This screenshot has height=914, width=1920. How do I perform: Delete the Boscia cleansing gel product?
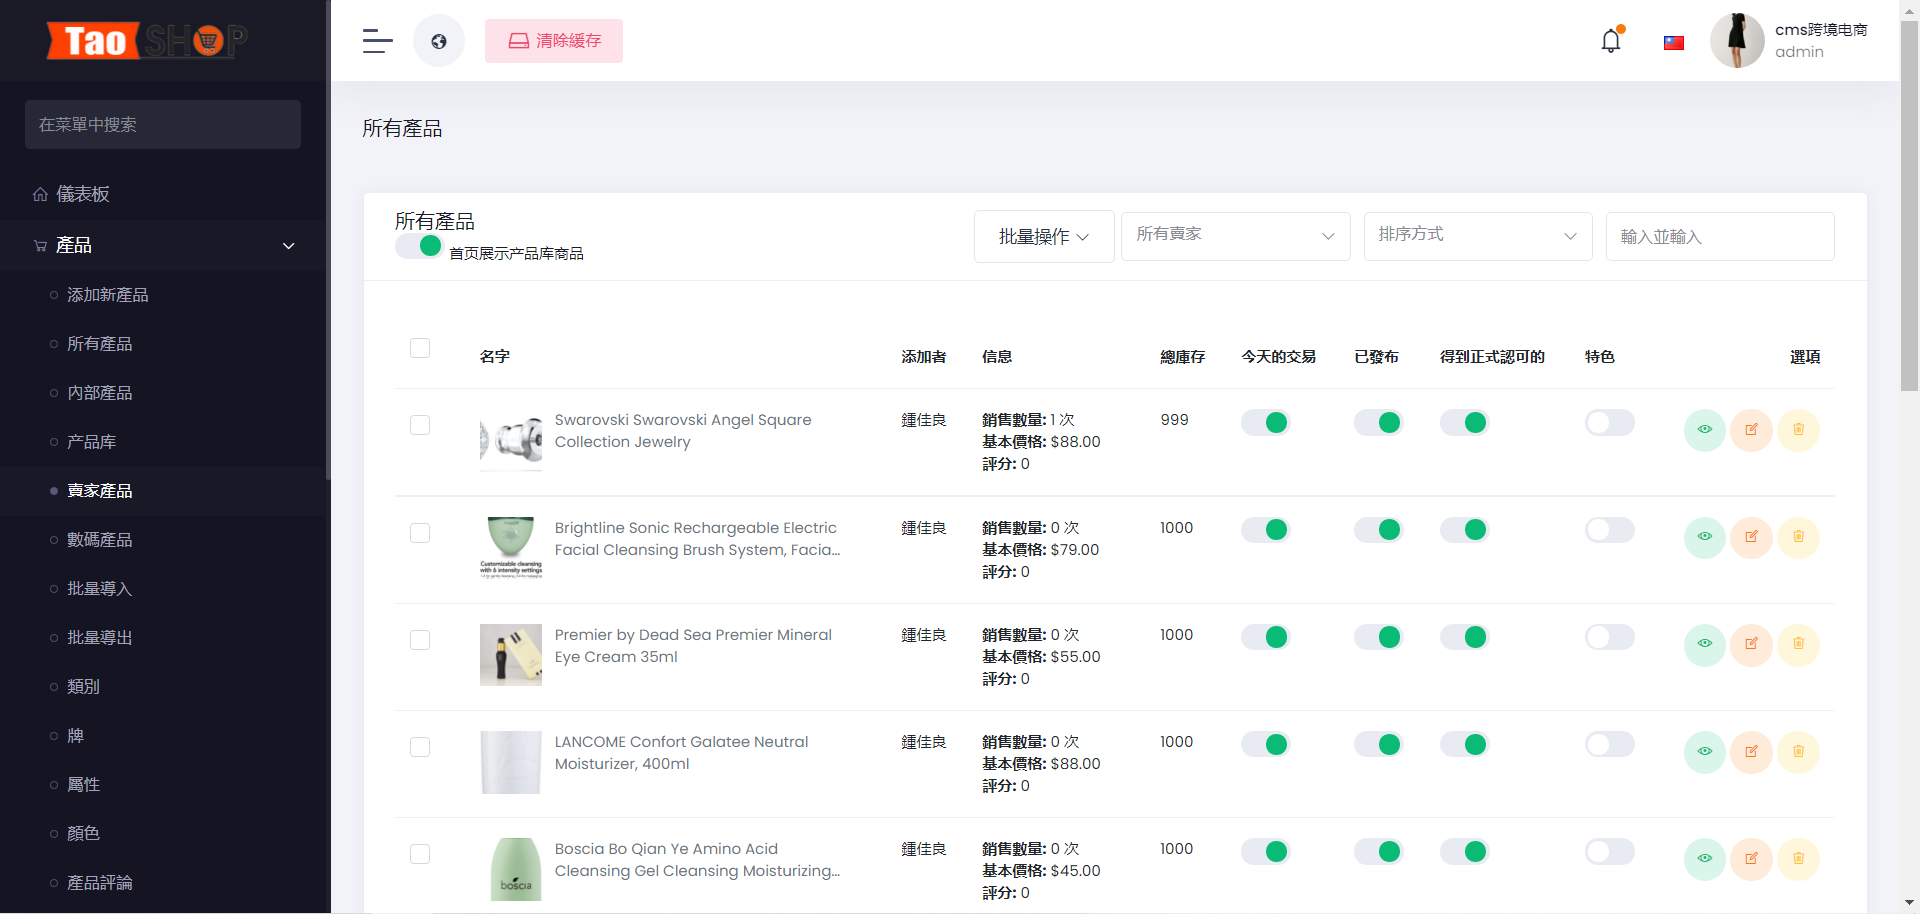coord(1798,858)
